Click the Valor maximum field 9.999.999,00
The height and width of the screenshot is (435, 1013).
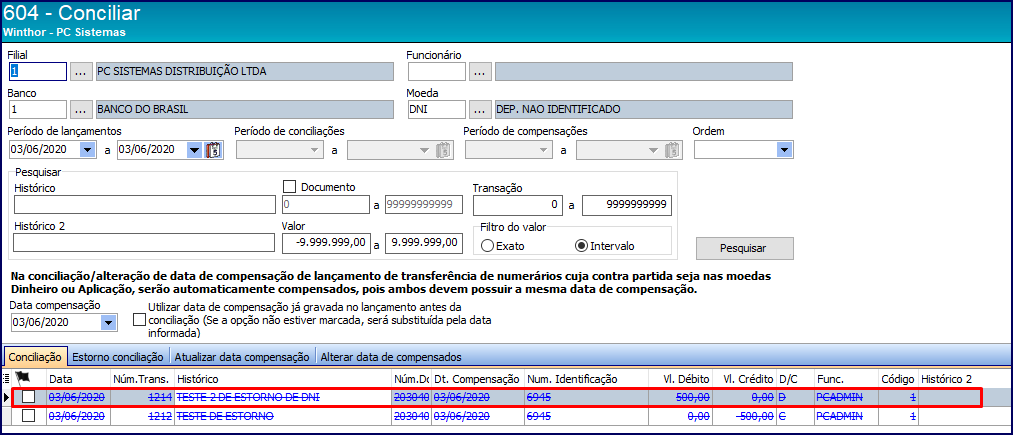424,243
